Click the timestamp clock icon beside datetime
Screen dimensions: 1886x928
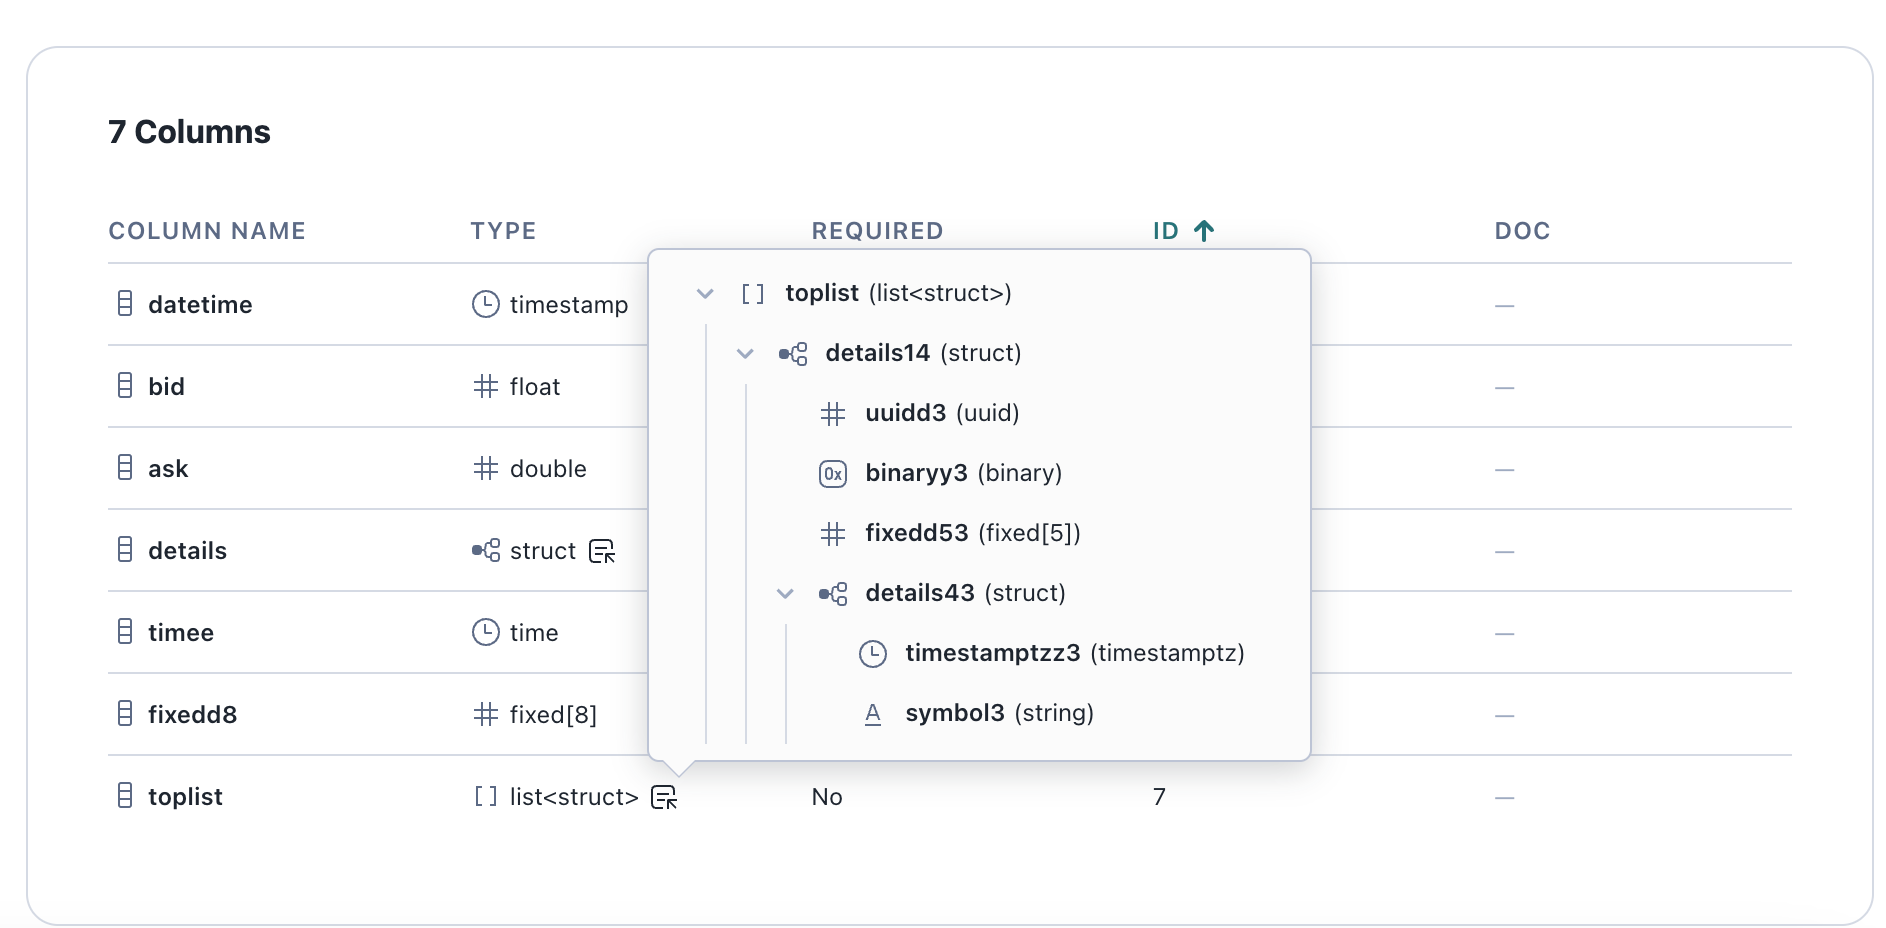click(484, 304)
